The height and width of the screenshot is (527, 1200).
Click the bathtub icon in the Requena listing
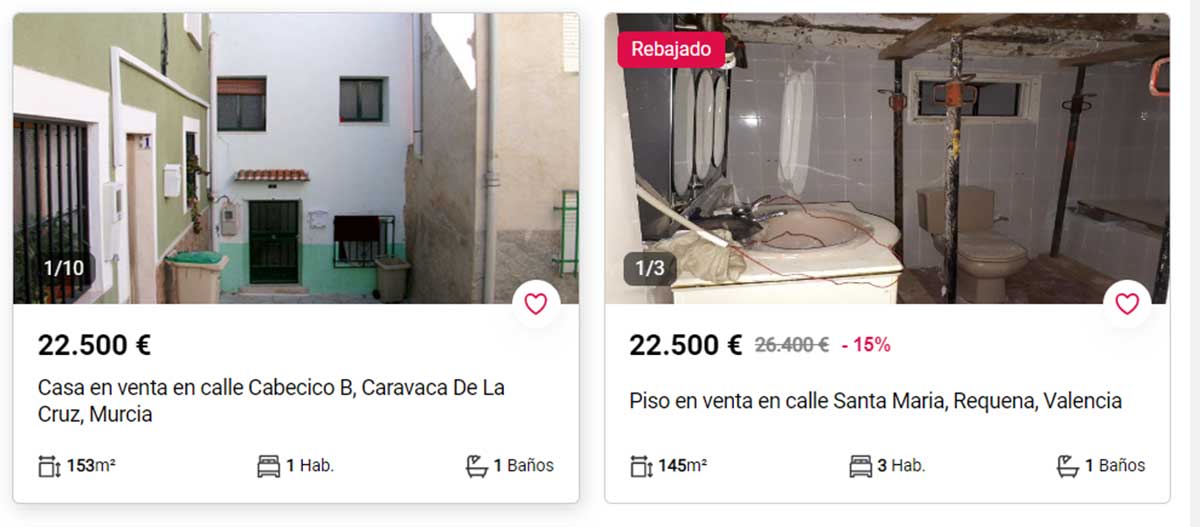[1068, 466]
